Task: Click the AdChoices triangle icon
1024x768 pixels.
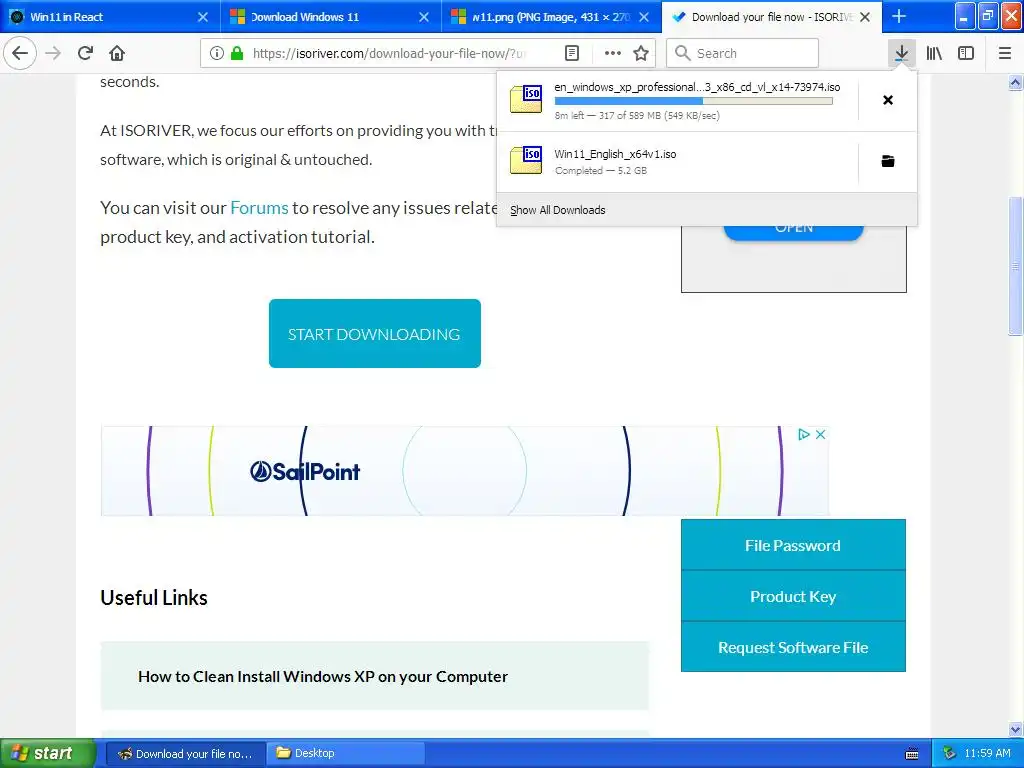Action: (804, 434)
